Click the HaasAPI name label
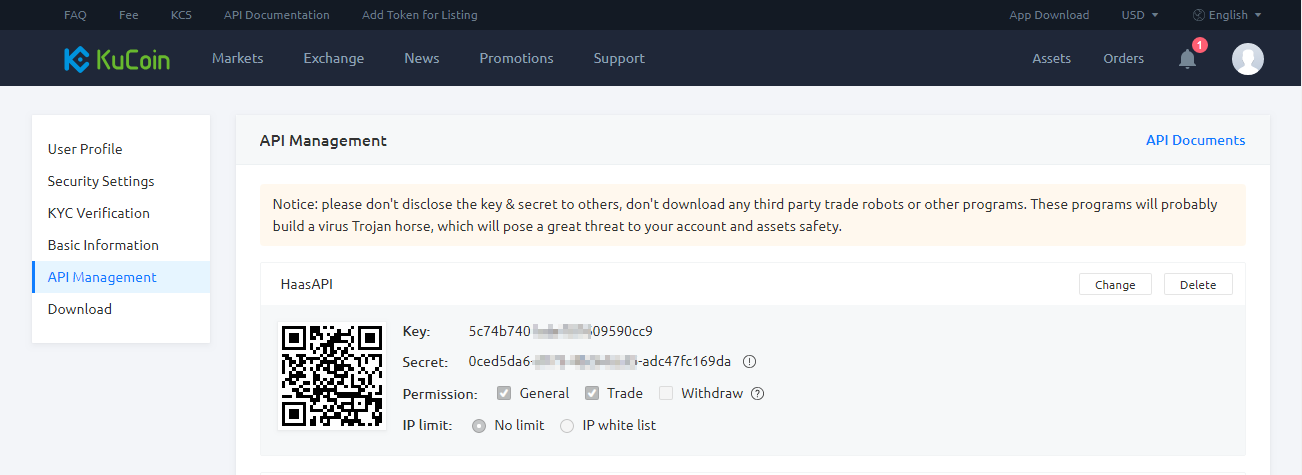Image resolution: width=1302 pixels, height=475 pixels. tap(306, 284)
